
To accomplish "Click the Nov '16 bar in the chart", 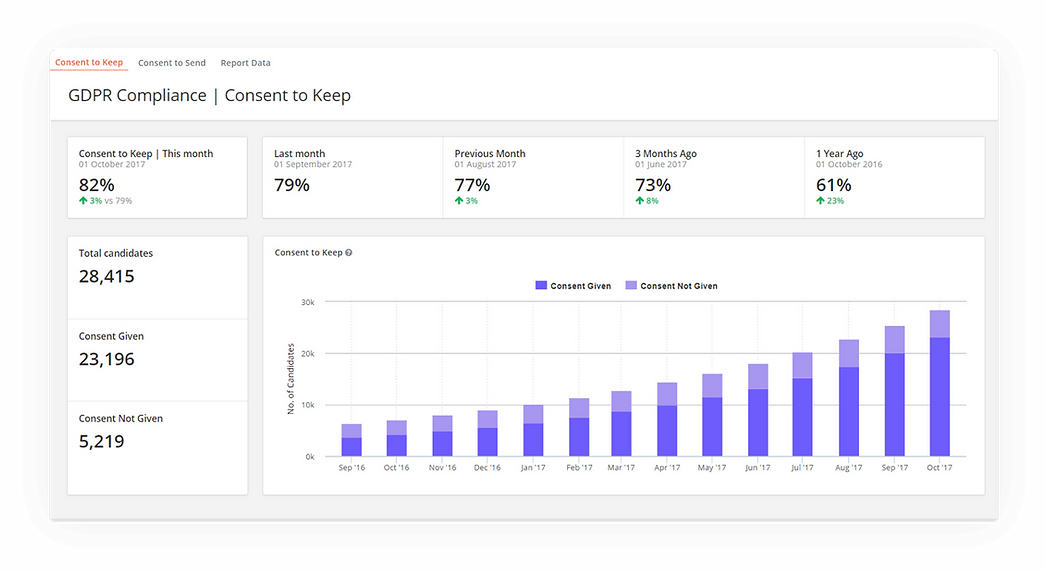I will coord(442,436).
